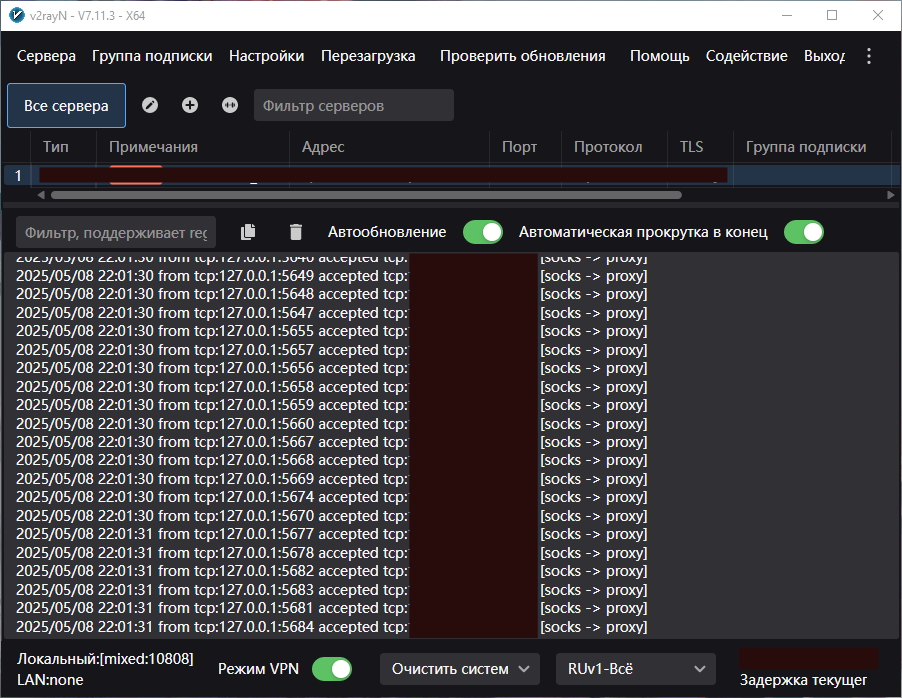Viewport: 902px width, 698px height.
Task: Turn off the Режим VPN toggle
Action: point(332,669)
